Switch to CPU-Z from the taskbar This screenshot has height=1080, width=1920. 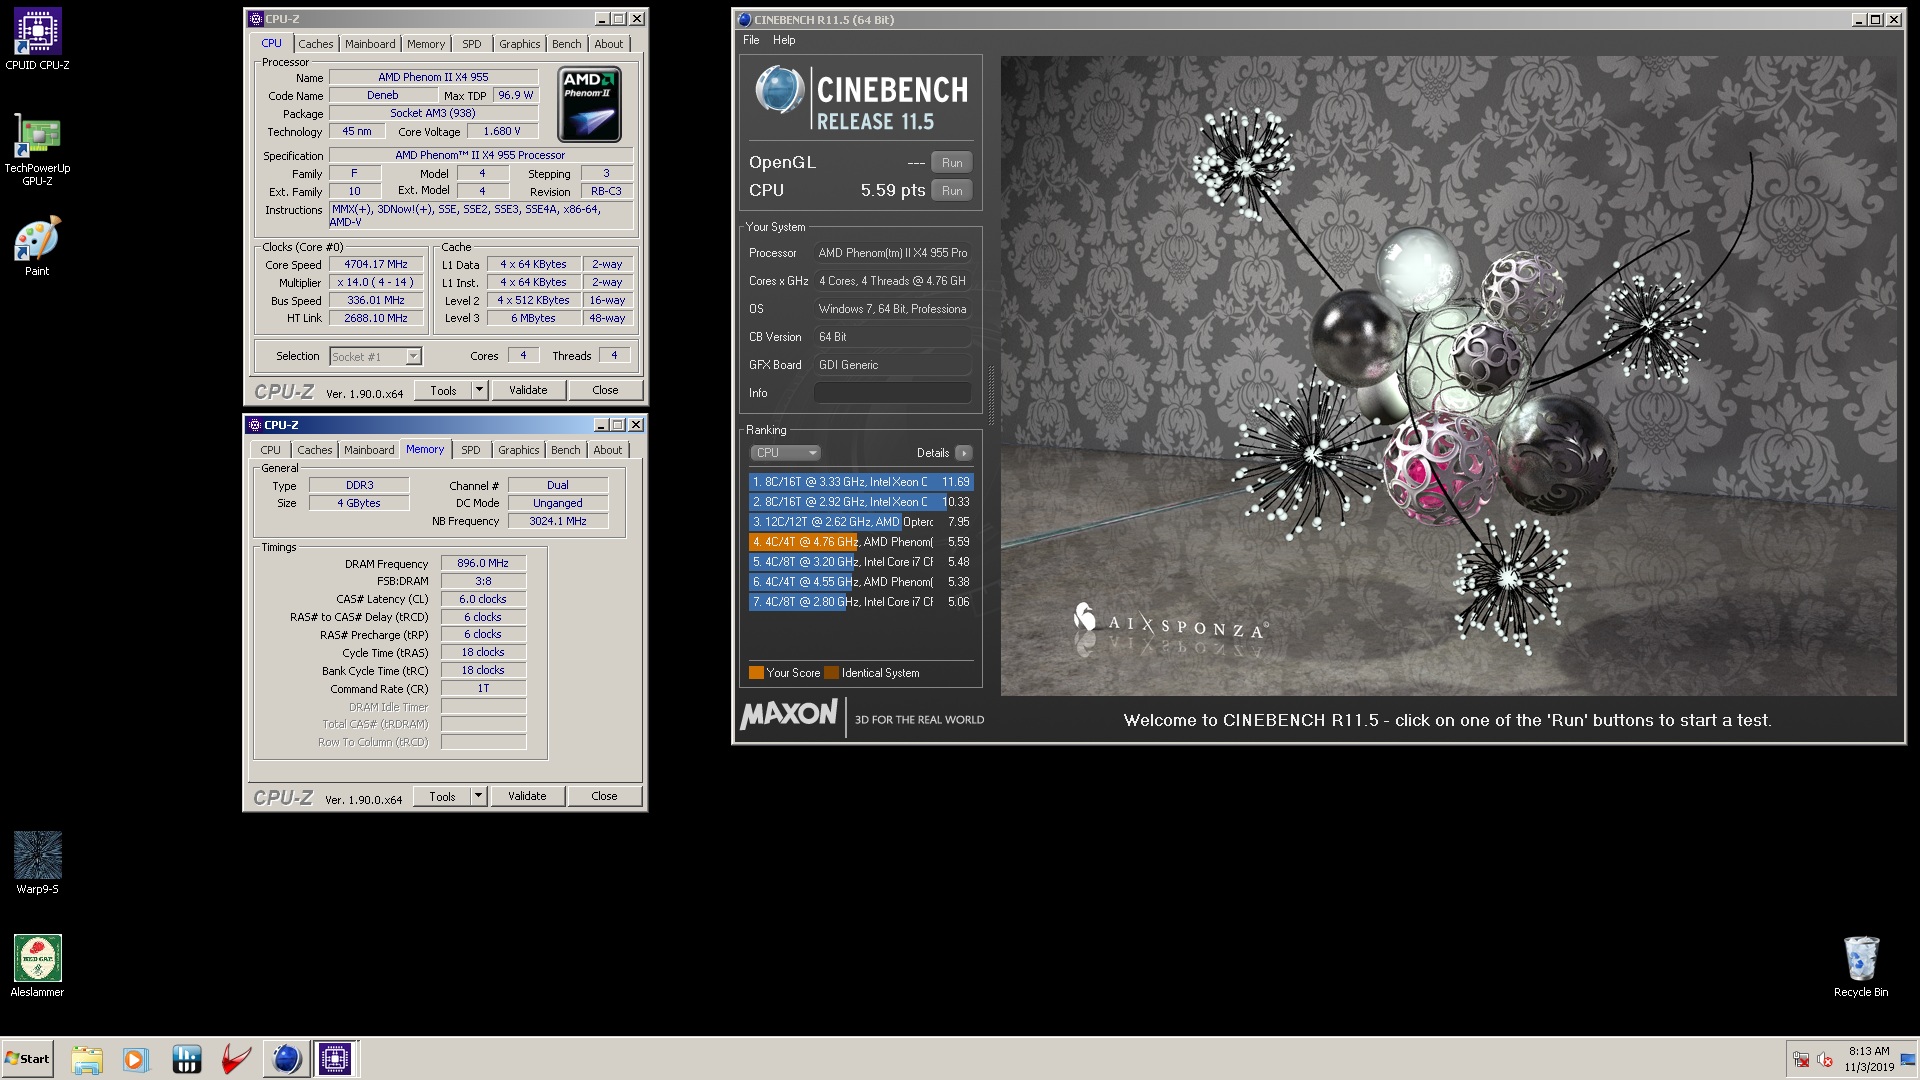point(335,1059)
